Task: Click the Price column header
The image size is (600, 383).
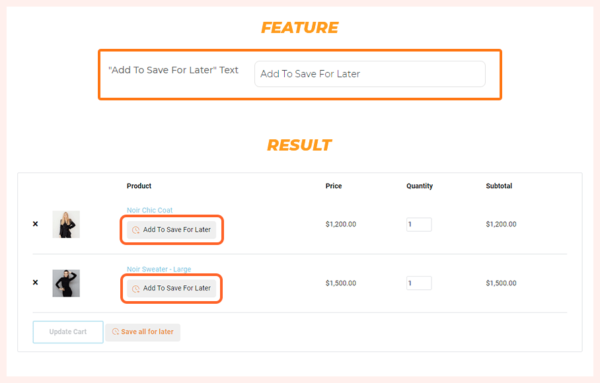Action: pos(334,186)
